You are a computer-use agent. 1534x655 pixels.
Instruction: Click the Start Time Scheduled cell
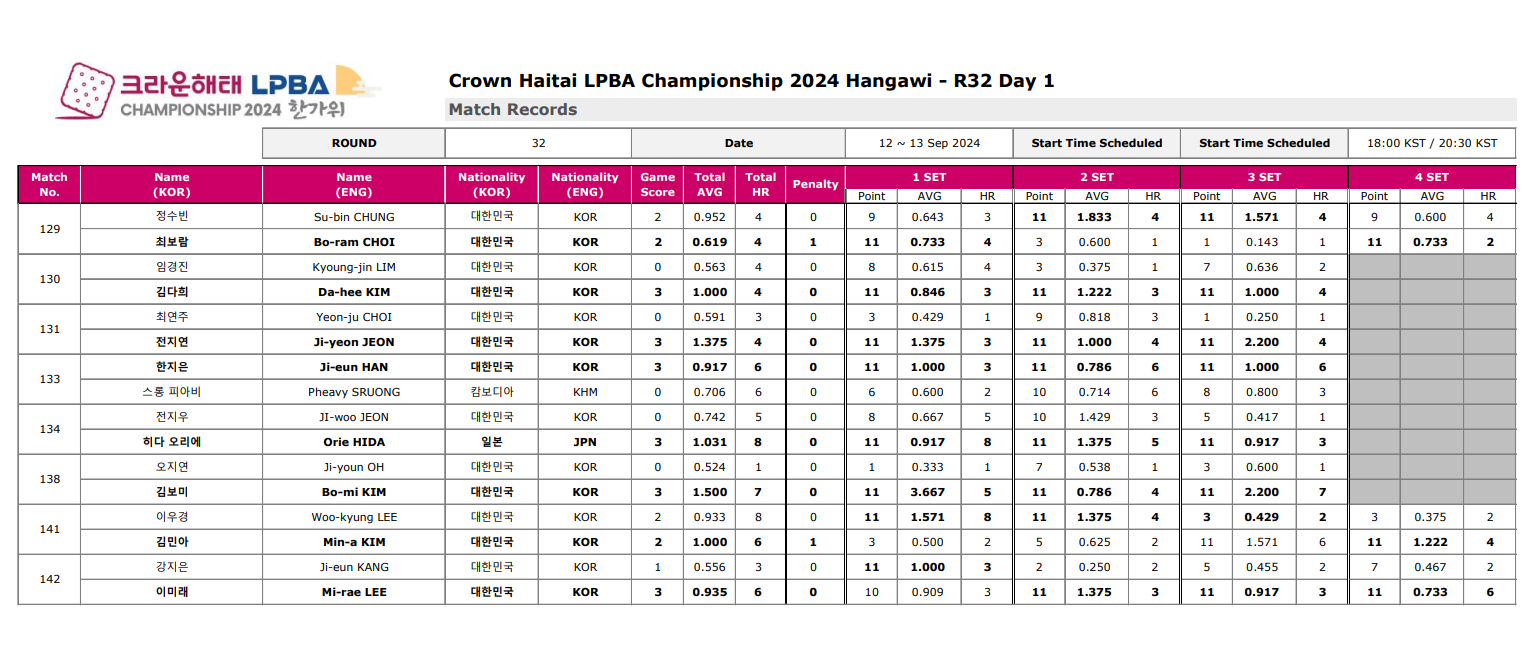point(1097,143)
